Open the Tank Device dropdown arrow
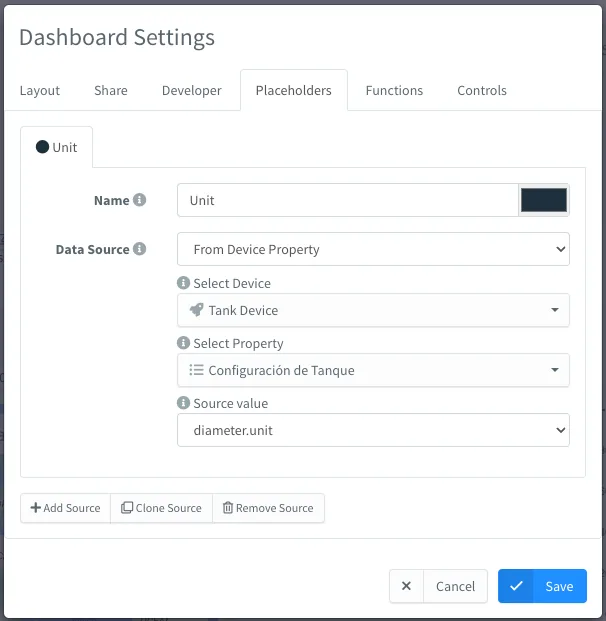The width and height of the screenshot is (606, 621). 555,310
